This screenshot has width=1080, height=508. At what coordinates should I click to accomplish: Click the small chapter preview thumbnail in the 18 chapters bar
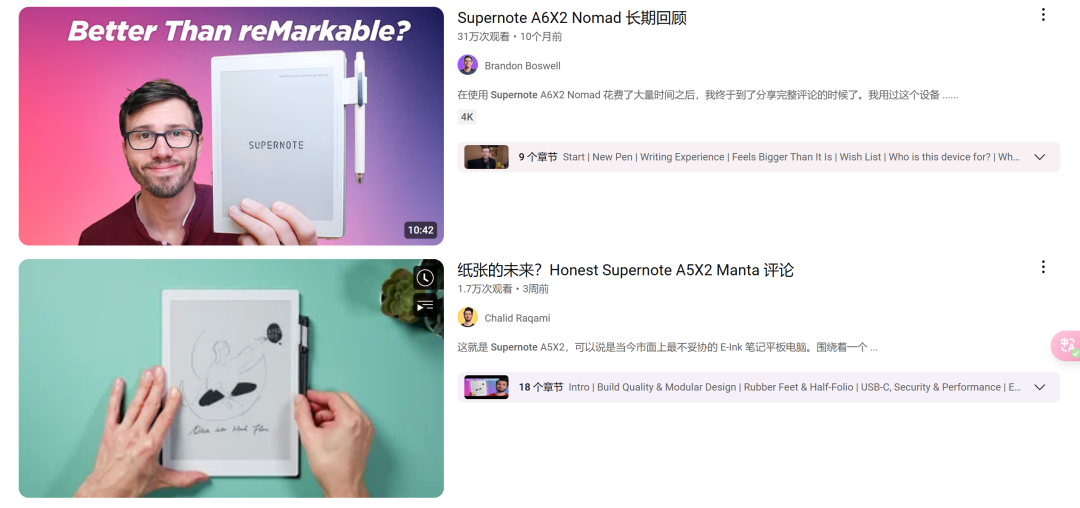486,387
